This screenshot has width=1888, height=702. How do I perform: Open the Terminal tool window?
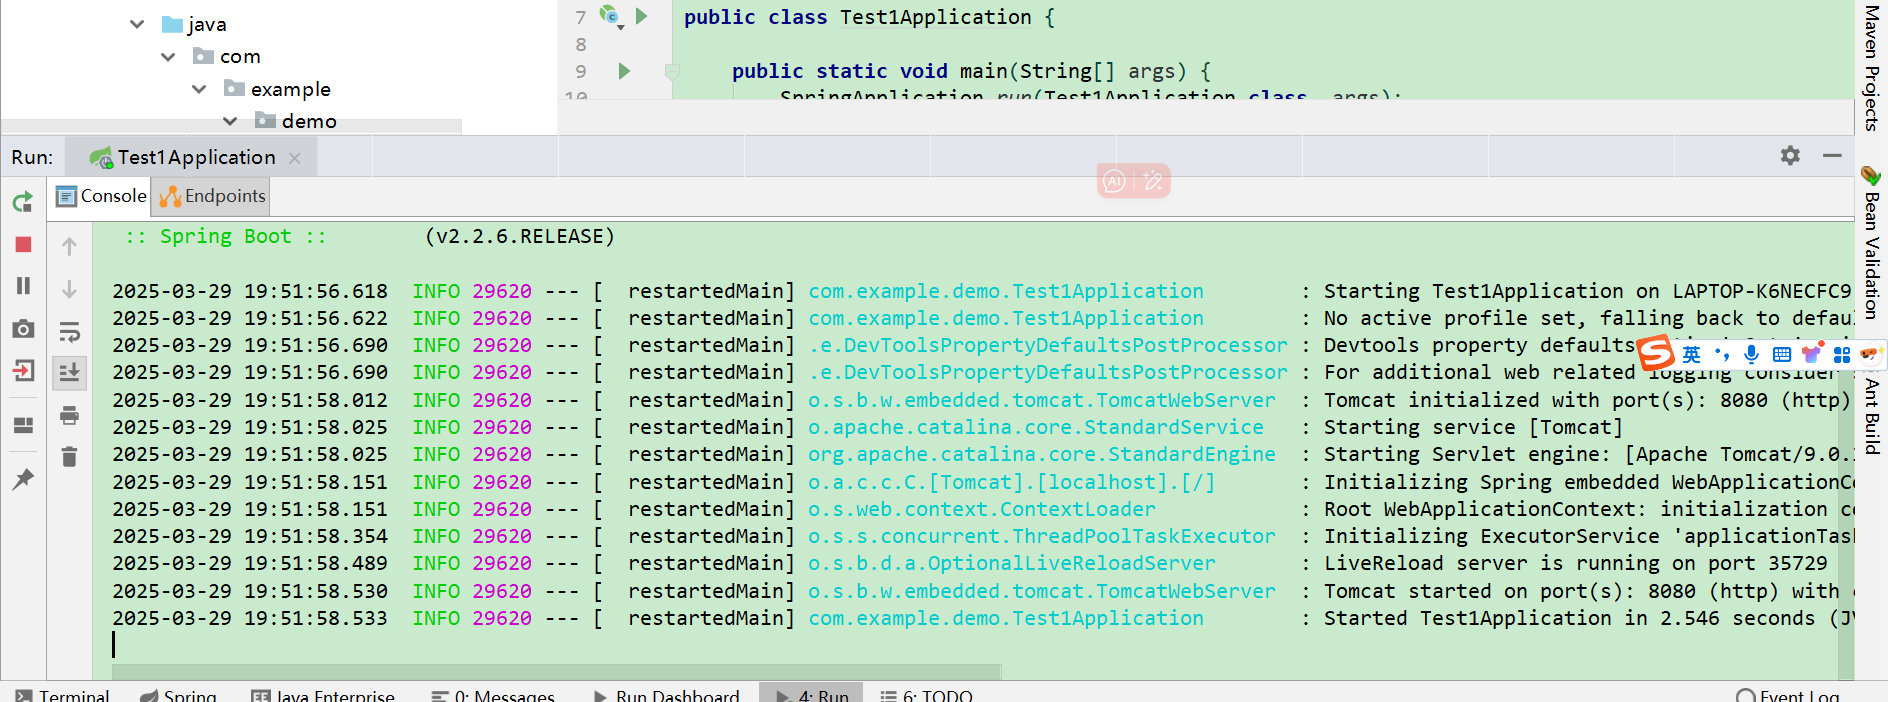(61, 694)
